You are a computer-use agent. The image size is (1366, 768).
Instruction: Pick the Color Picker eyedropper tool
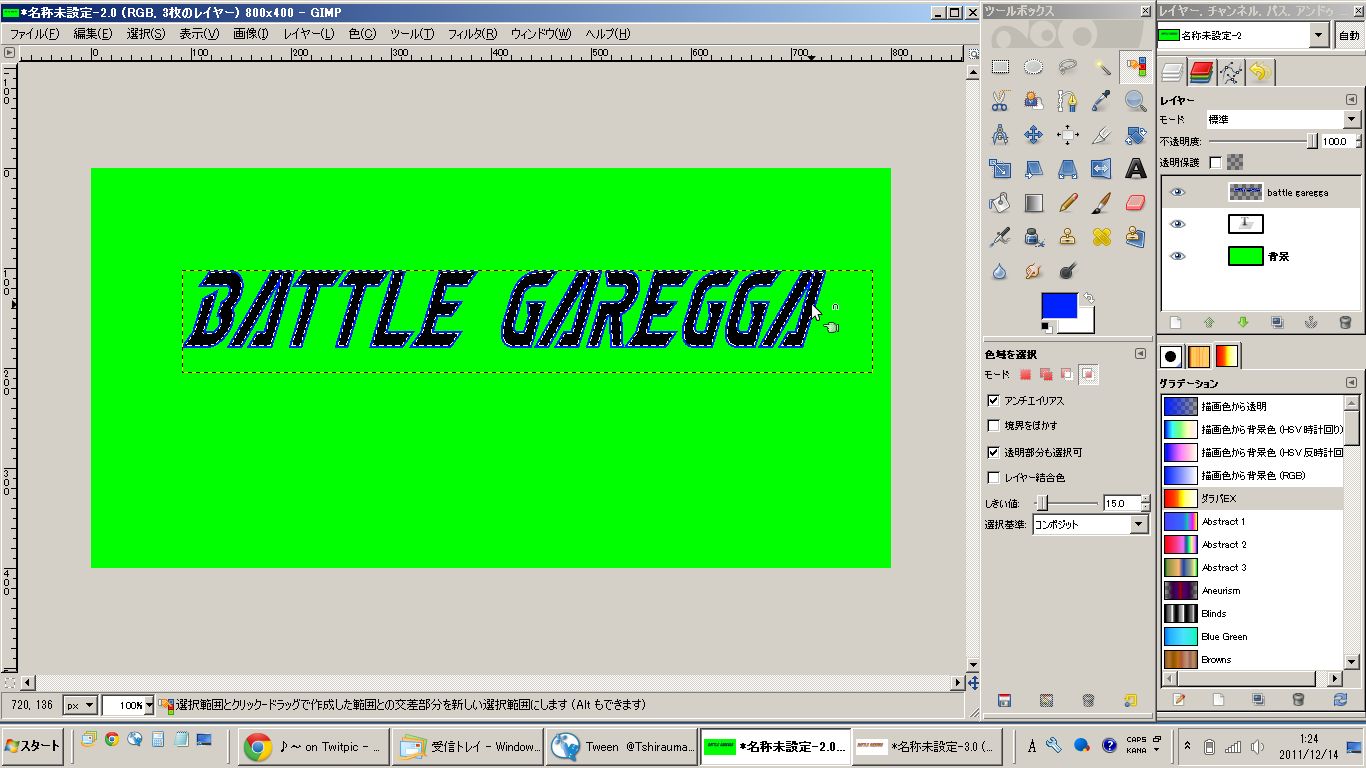point(1102,101)
